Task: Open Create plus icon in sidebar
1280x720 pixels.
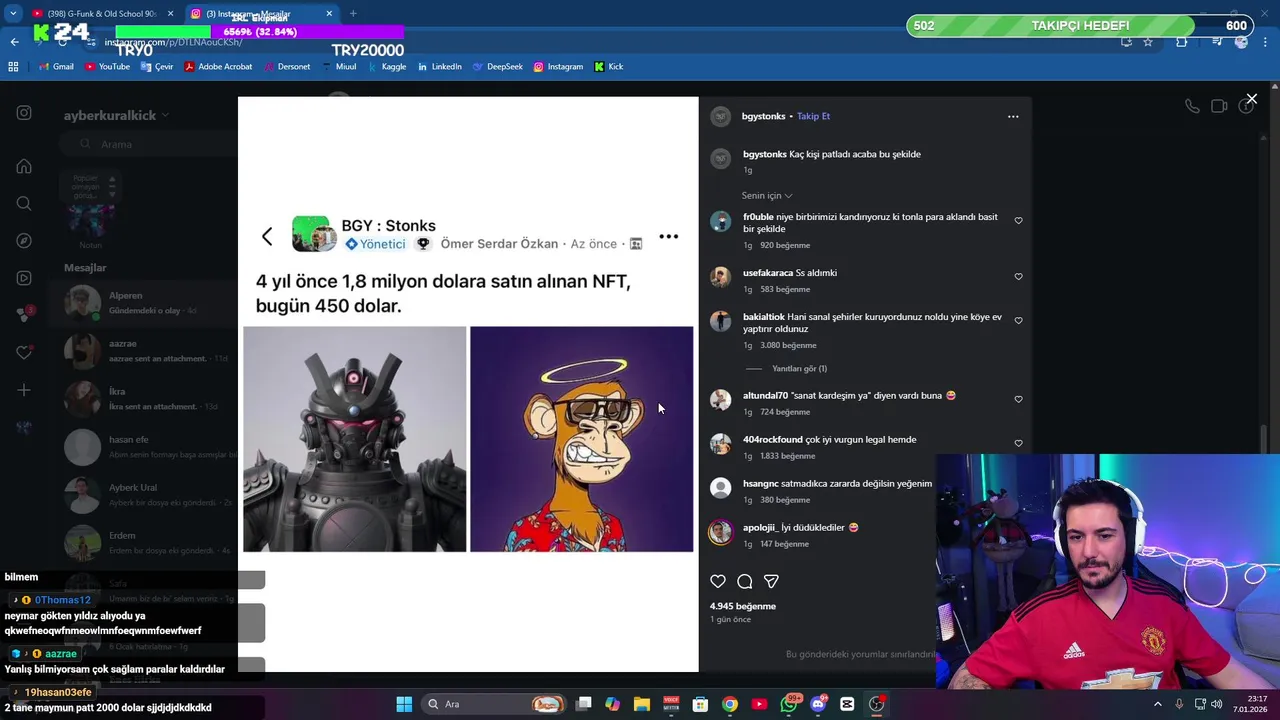Action: click(24, 390)
